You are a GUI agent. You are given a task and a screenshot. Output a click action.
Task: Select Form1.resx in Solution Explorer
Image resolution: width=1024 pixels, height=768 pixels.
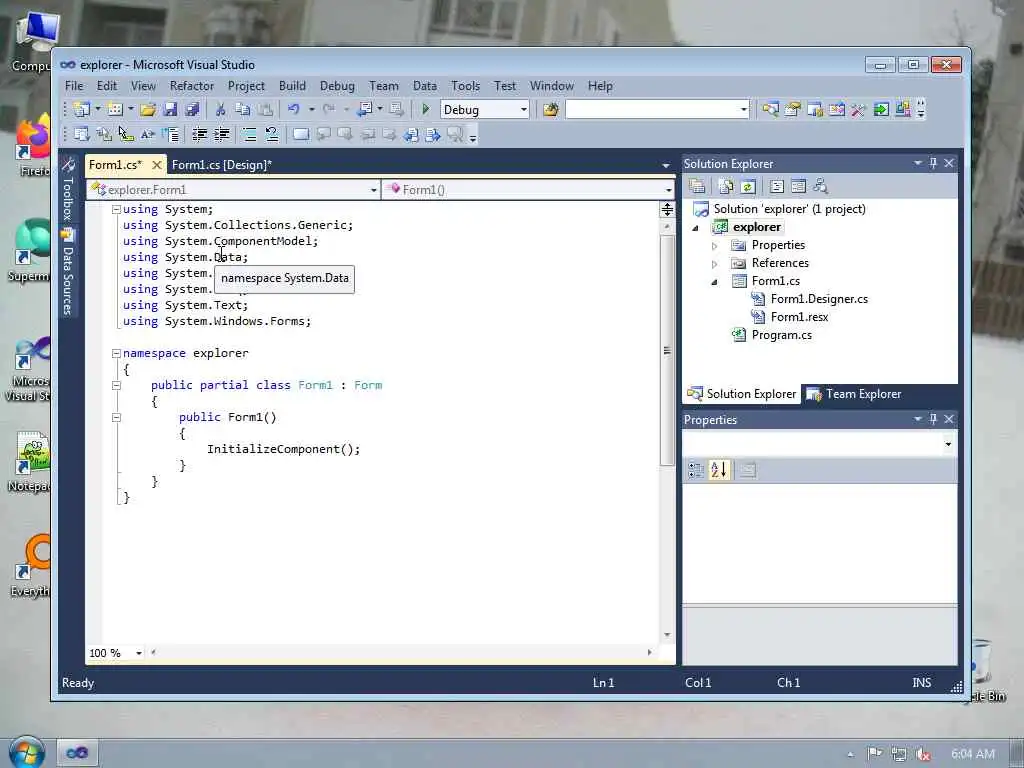pyautogui.click(x=799, y=317)
